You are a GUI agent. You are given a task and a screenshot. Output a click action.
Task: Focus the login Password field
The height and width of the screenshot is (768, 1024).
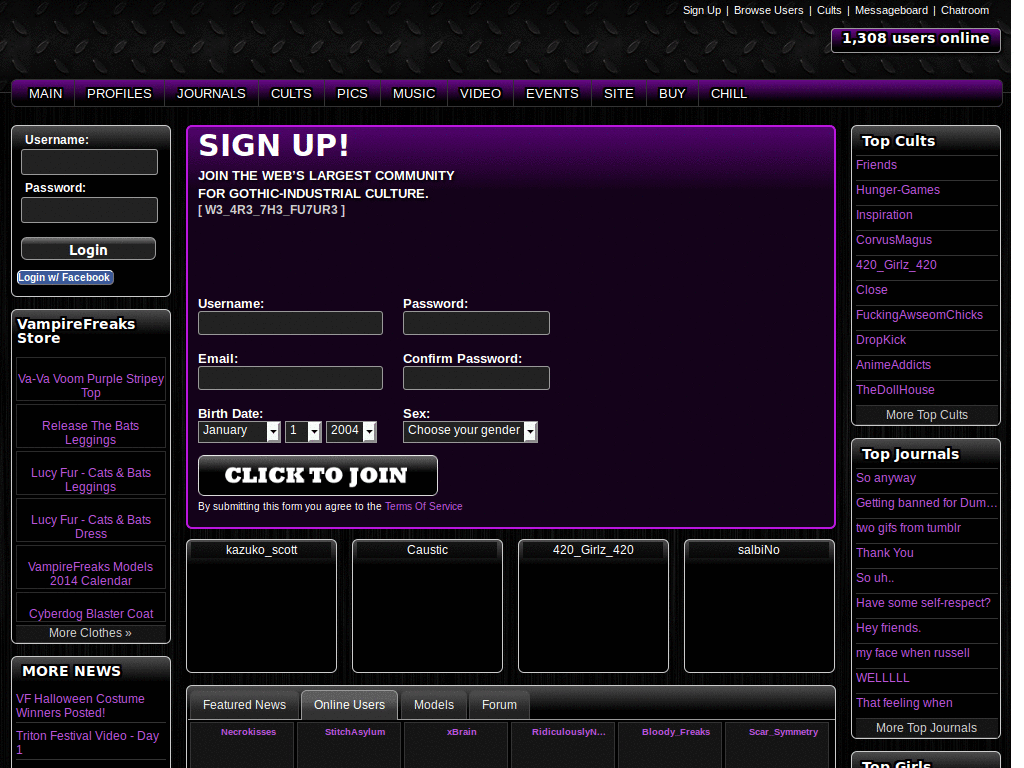coord(89,210)
